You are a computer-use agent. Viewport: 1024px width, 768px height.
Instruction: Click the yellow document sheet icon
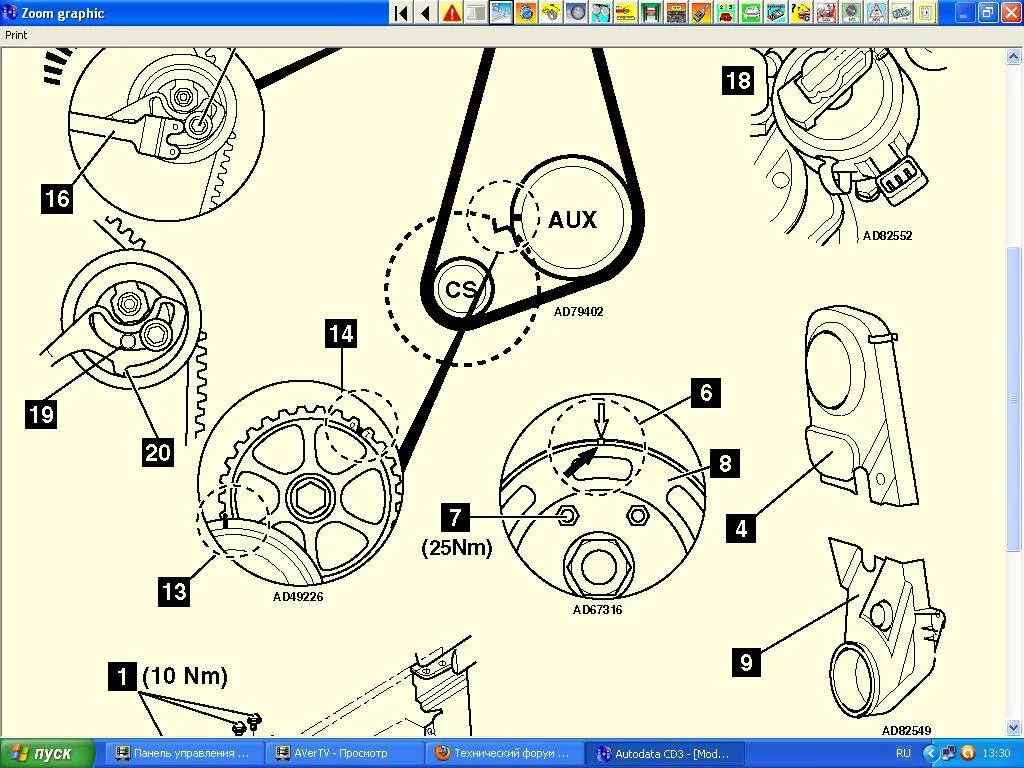(925, 12)
